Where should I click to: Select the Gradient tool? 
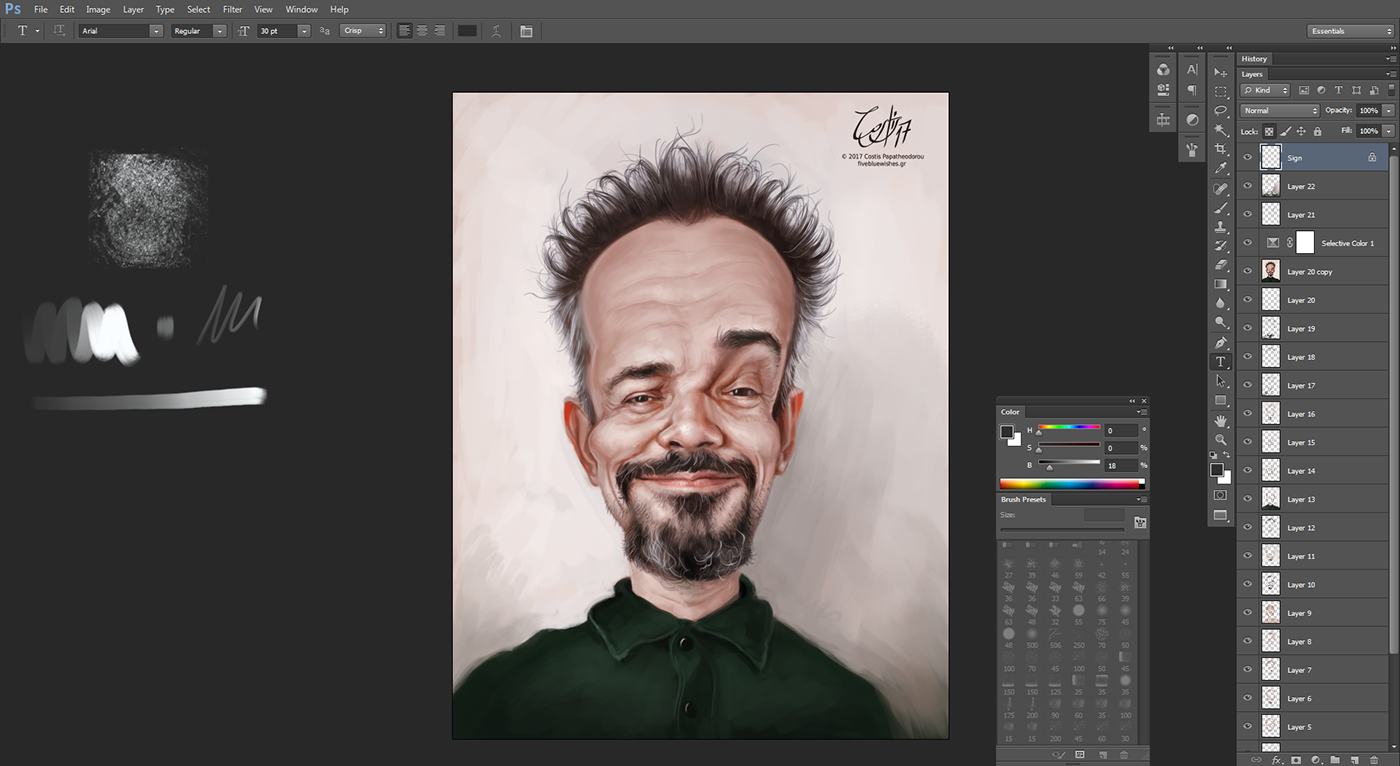(x=1220, y=284)
